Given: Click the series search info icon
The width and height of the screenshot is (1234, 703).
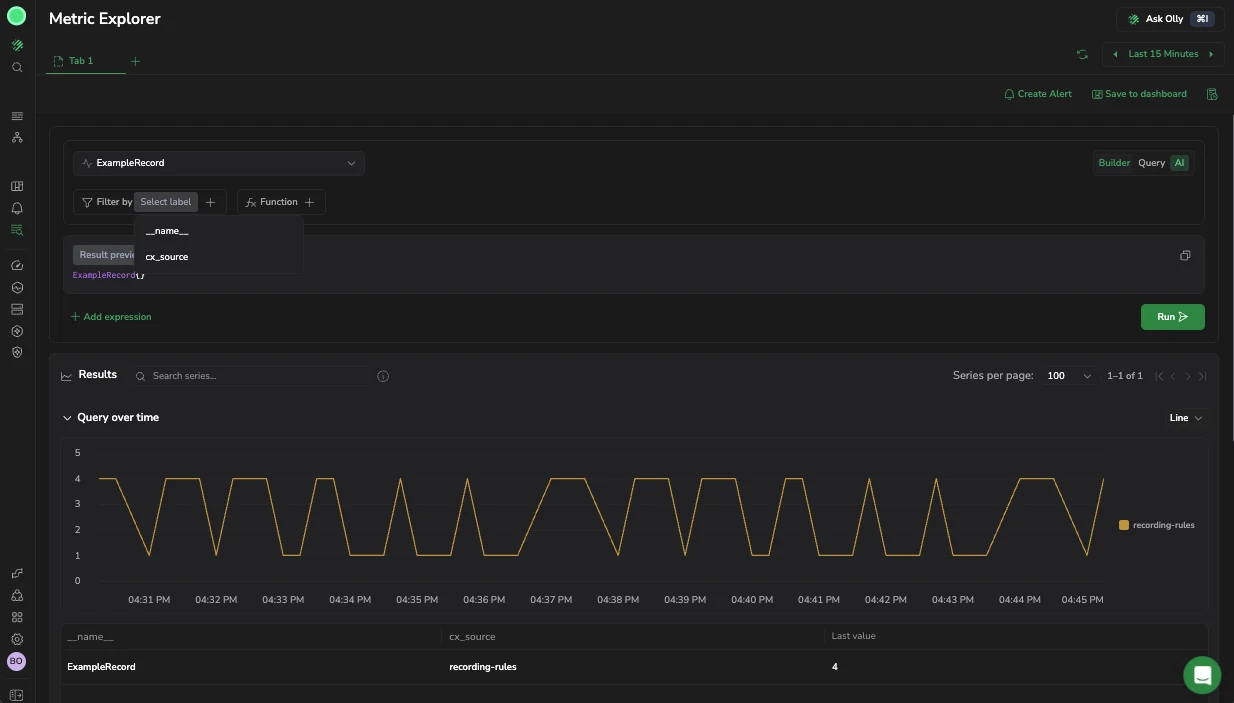Looking at the screenshot, I should (383, 376).
